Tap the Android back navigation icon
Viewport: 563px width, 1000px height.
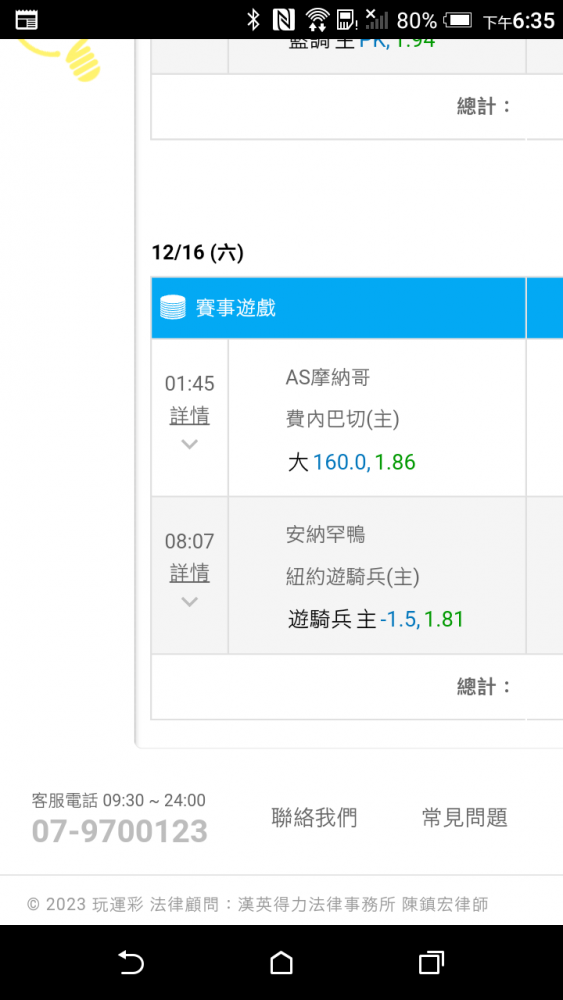(x=131, y=962)
